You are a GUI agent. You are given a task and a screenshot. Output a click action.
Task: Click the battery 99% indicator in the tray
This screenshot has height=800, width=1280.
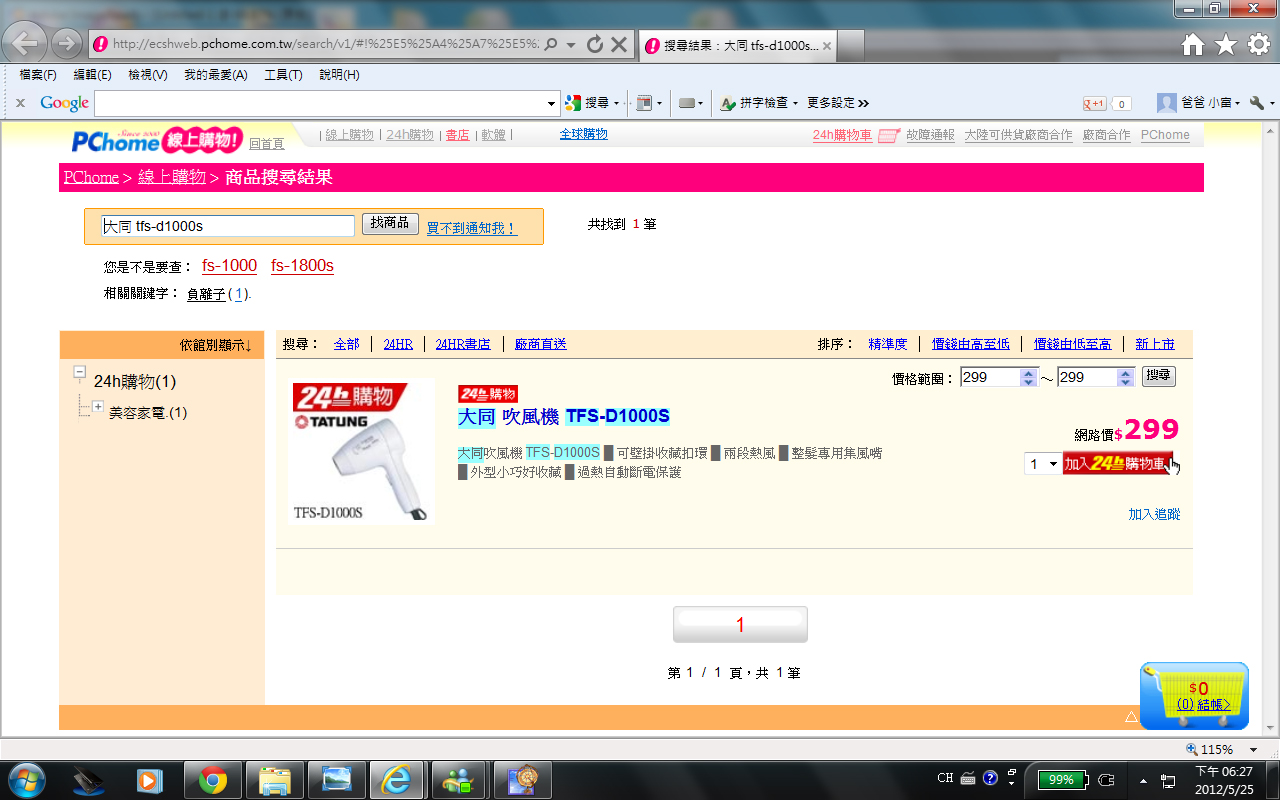click(x=1061, y=779)
